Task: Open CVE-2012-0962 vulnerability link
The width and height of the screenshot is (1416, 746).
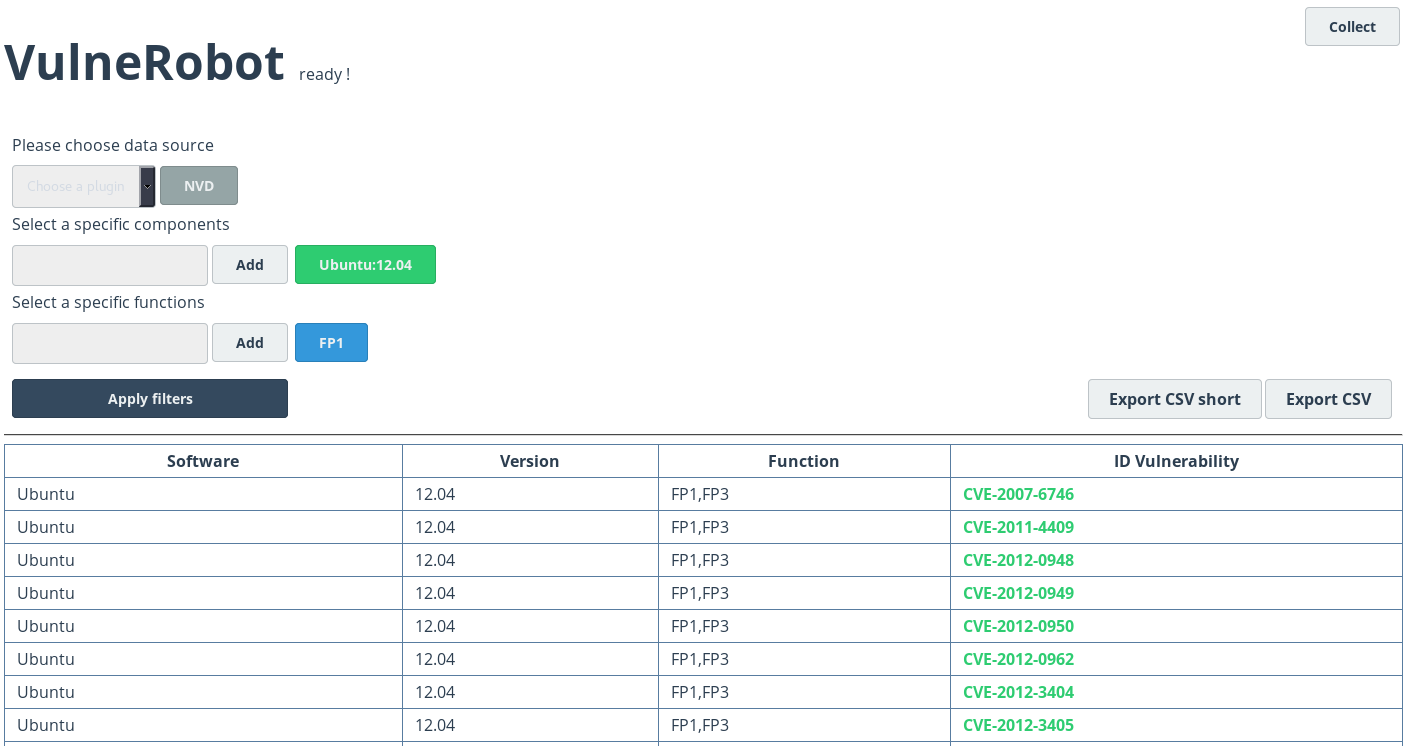Action: [x=1018, y=659]
